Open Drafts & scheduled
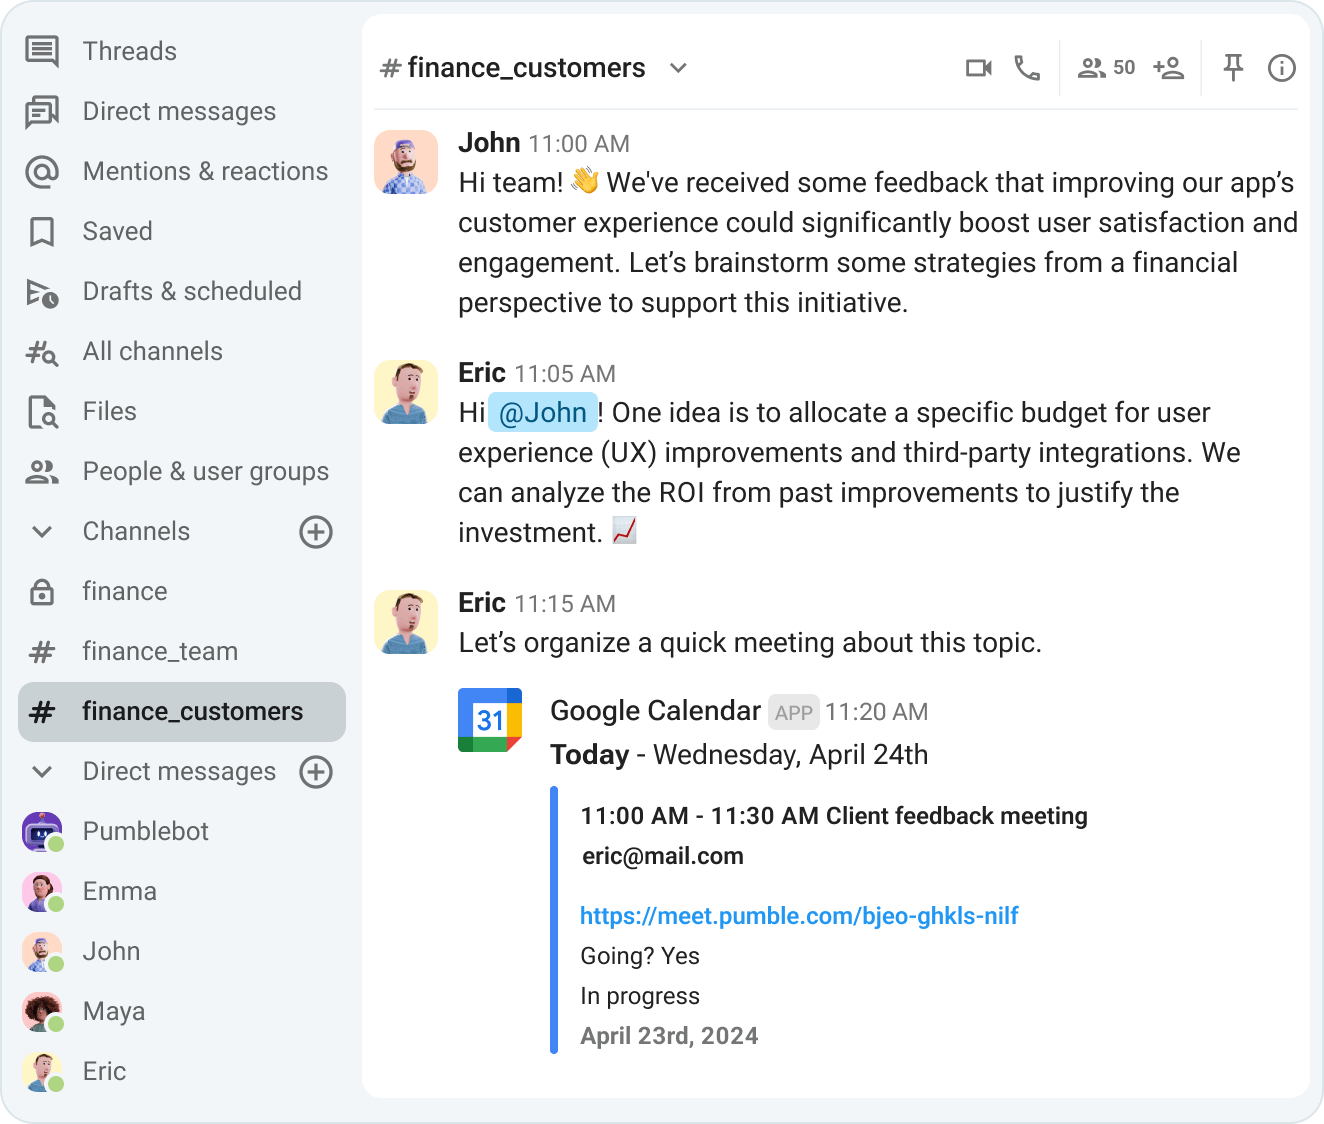Image resolution: width=1324 pixels, height=1124 pixels. pyautogui.click(x=191, y=291)
